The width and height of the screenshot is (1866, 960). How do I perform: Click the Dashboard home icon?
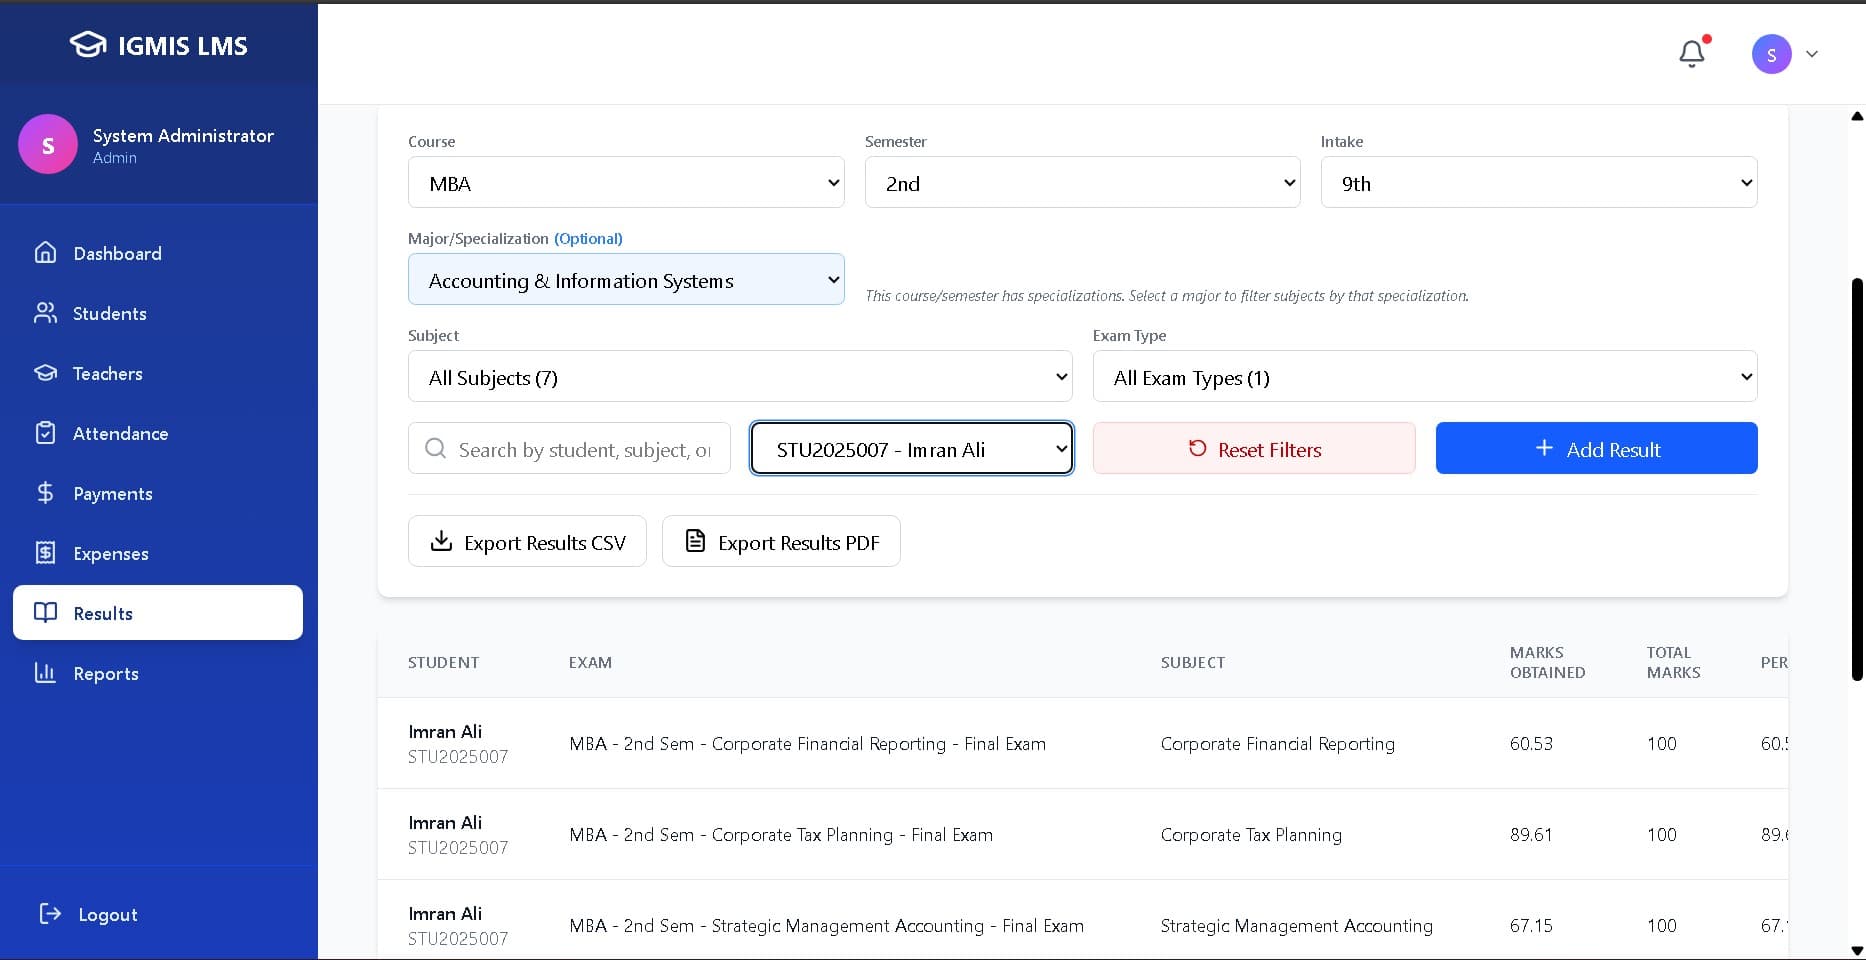[x=45, y=253]
